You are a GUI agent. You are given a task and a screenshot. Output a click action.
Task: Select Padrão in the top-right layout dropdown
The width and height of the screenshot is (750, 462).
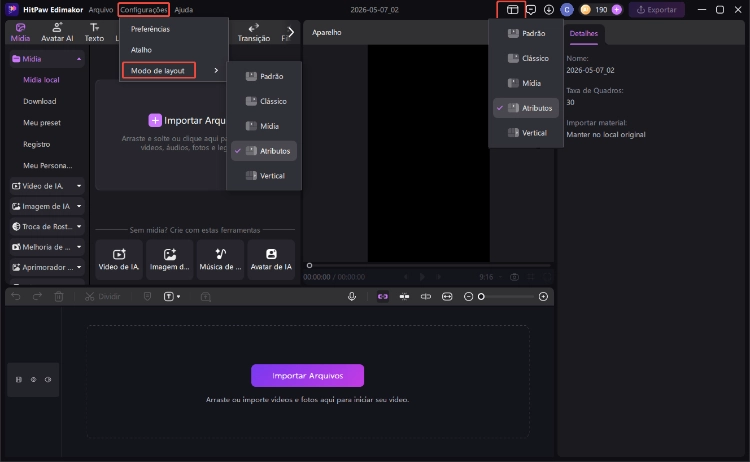coord(526,33)
